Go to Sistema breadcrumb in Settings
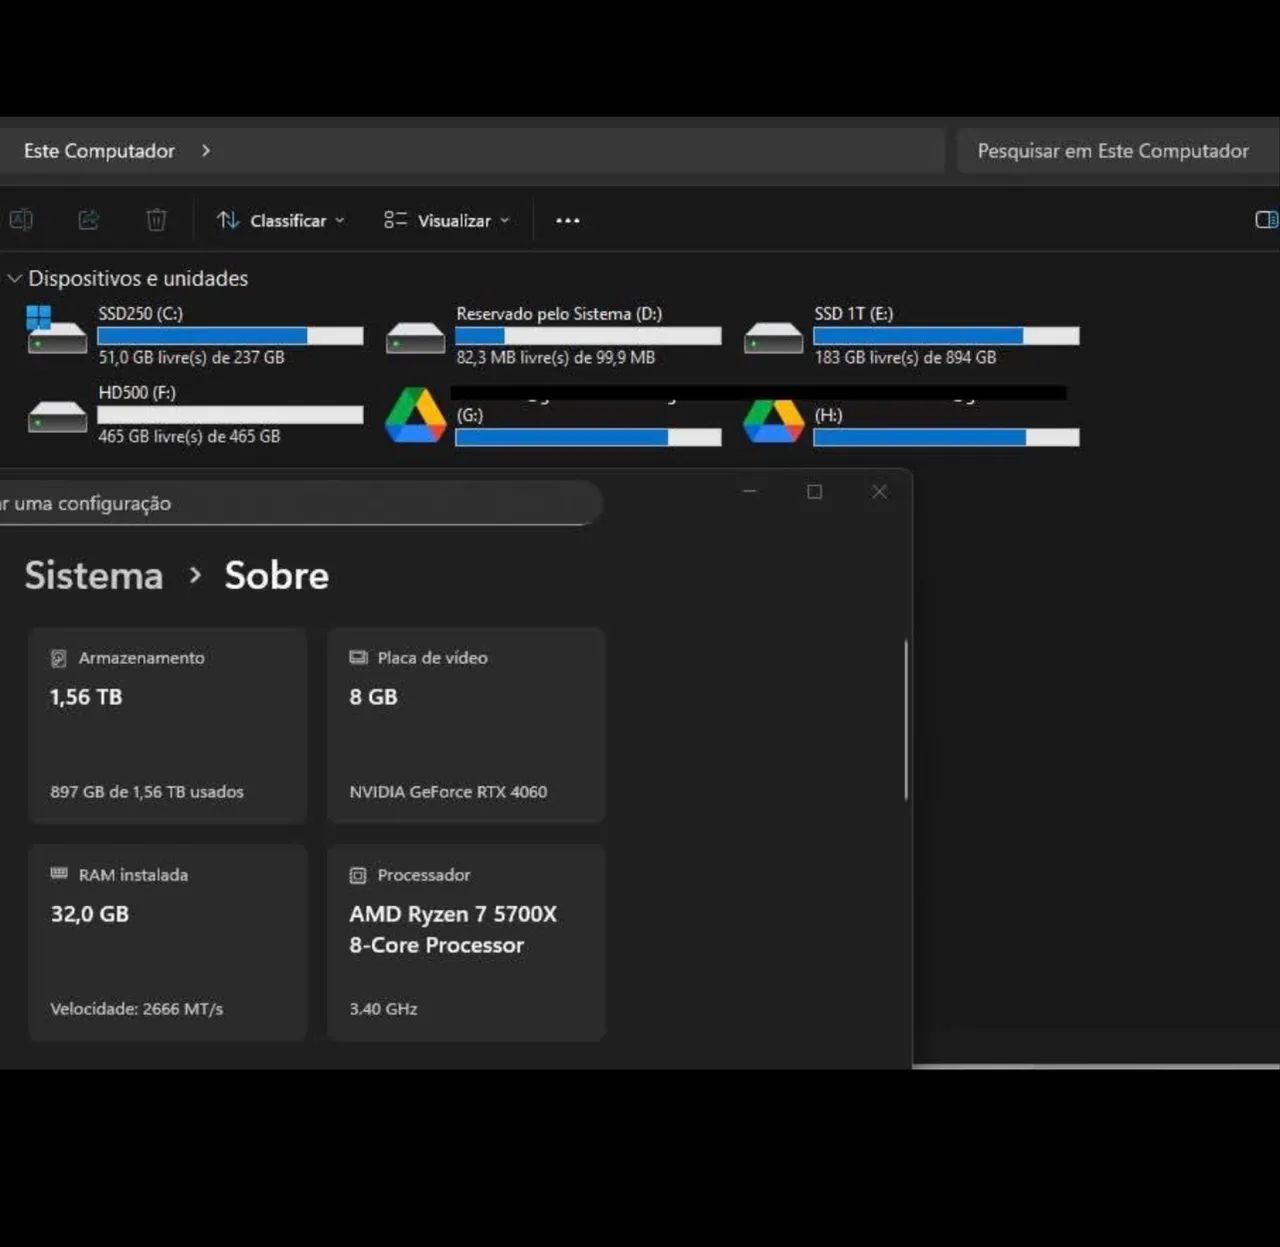This screenshot has height=1247, width=1280. 94,575
